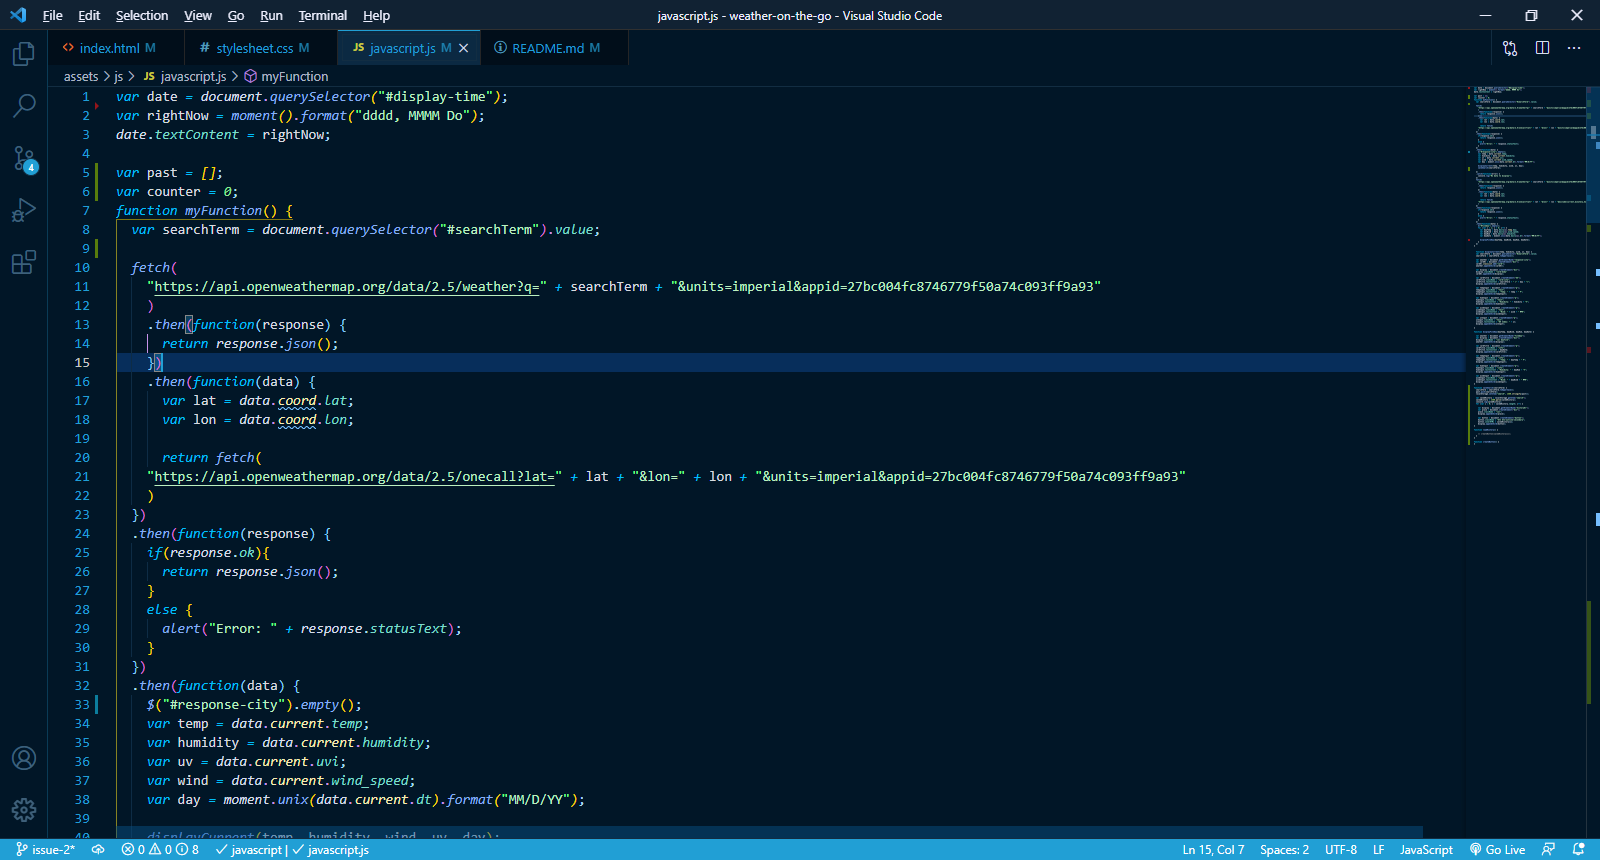Switch to the README.md tab
The image size is (1600, 860).
click(x=556, y=48)
